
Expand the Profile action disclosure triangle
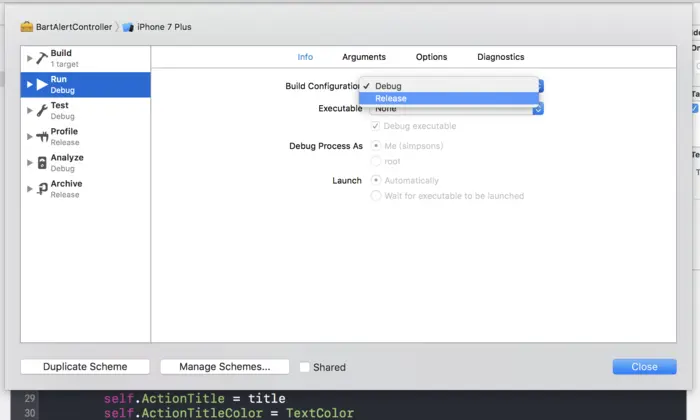29,137
